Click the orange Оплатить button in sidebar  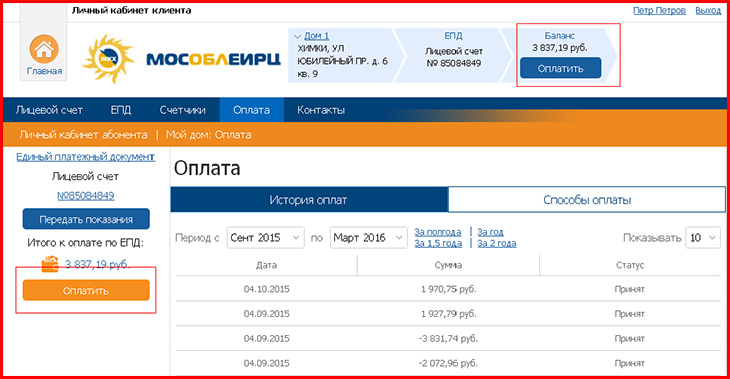[x=86, y=291]
